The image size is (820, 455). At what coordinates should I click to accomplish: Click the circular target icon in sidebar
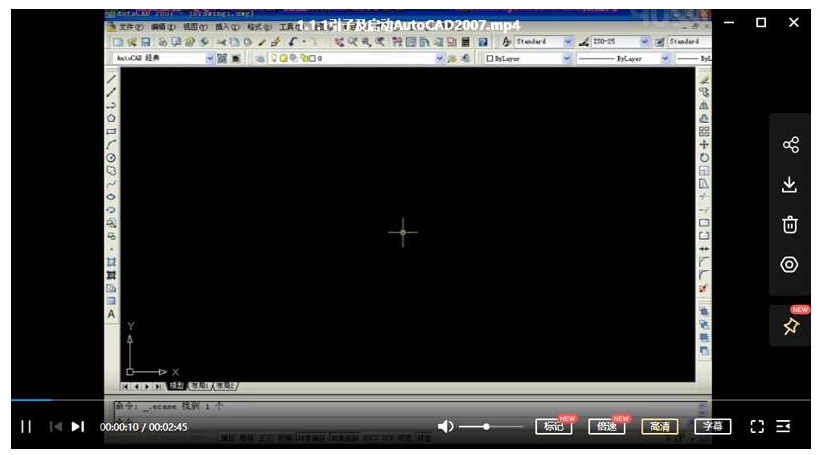[790, 265]
